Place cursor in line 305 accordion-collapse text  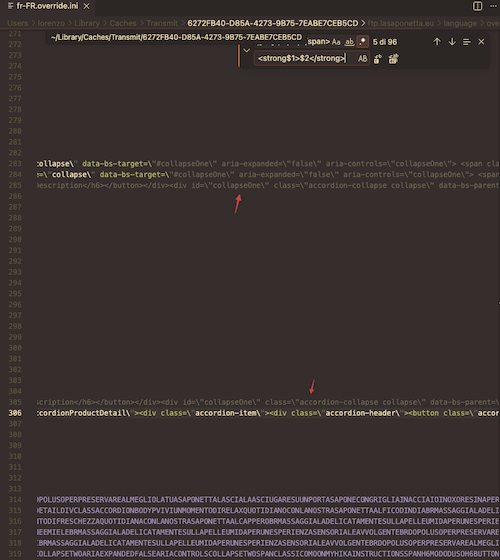pos(339,402)
